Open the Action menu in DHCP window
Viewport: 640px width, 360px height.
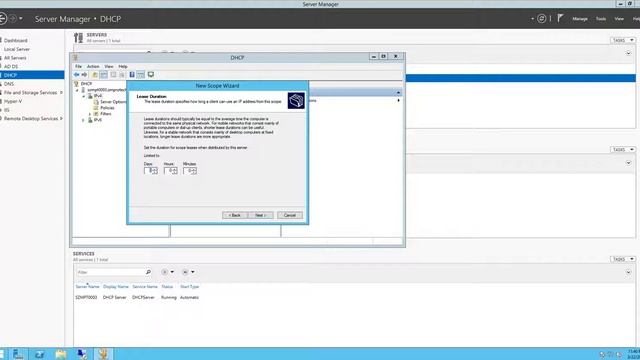93,66
